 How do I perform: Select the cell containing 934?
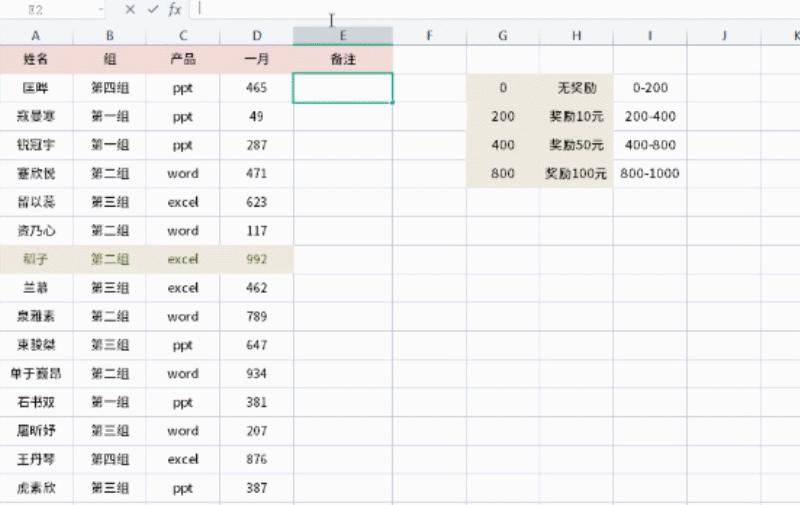click(257, 373)
